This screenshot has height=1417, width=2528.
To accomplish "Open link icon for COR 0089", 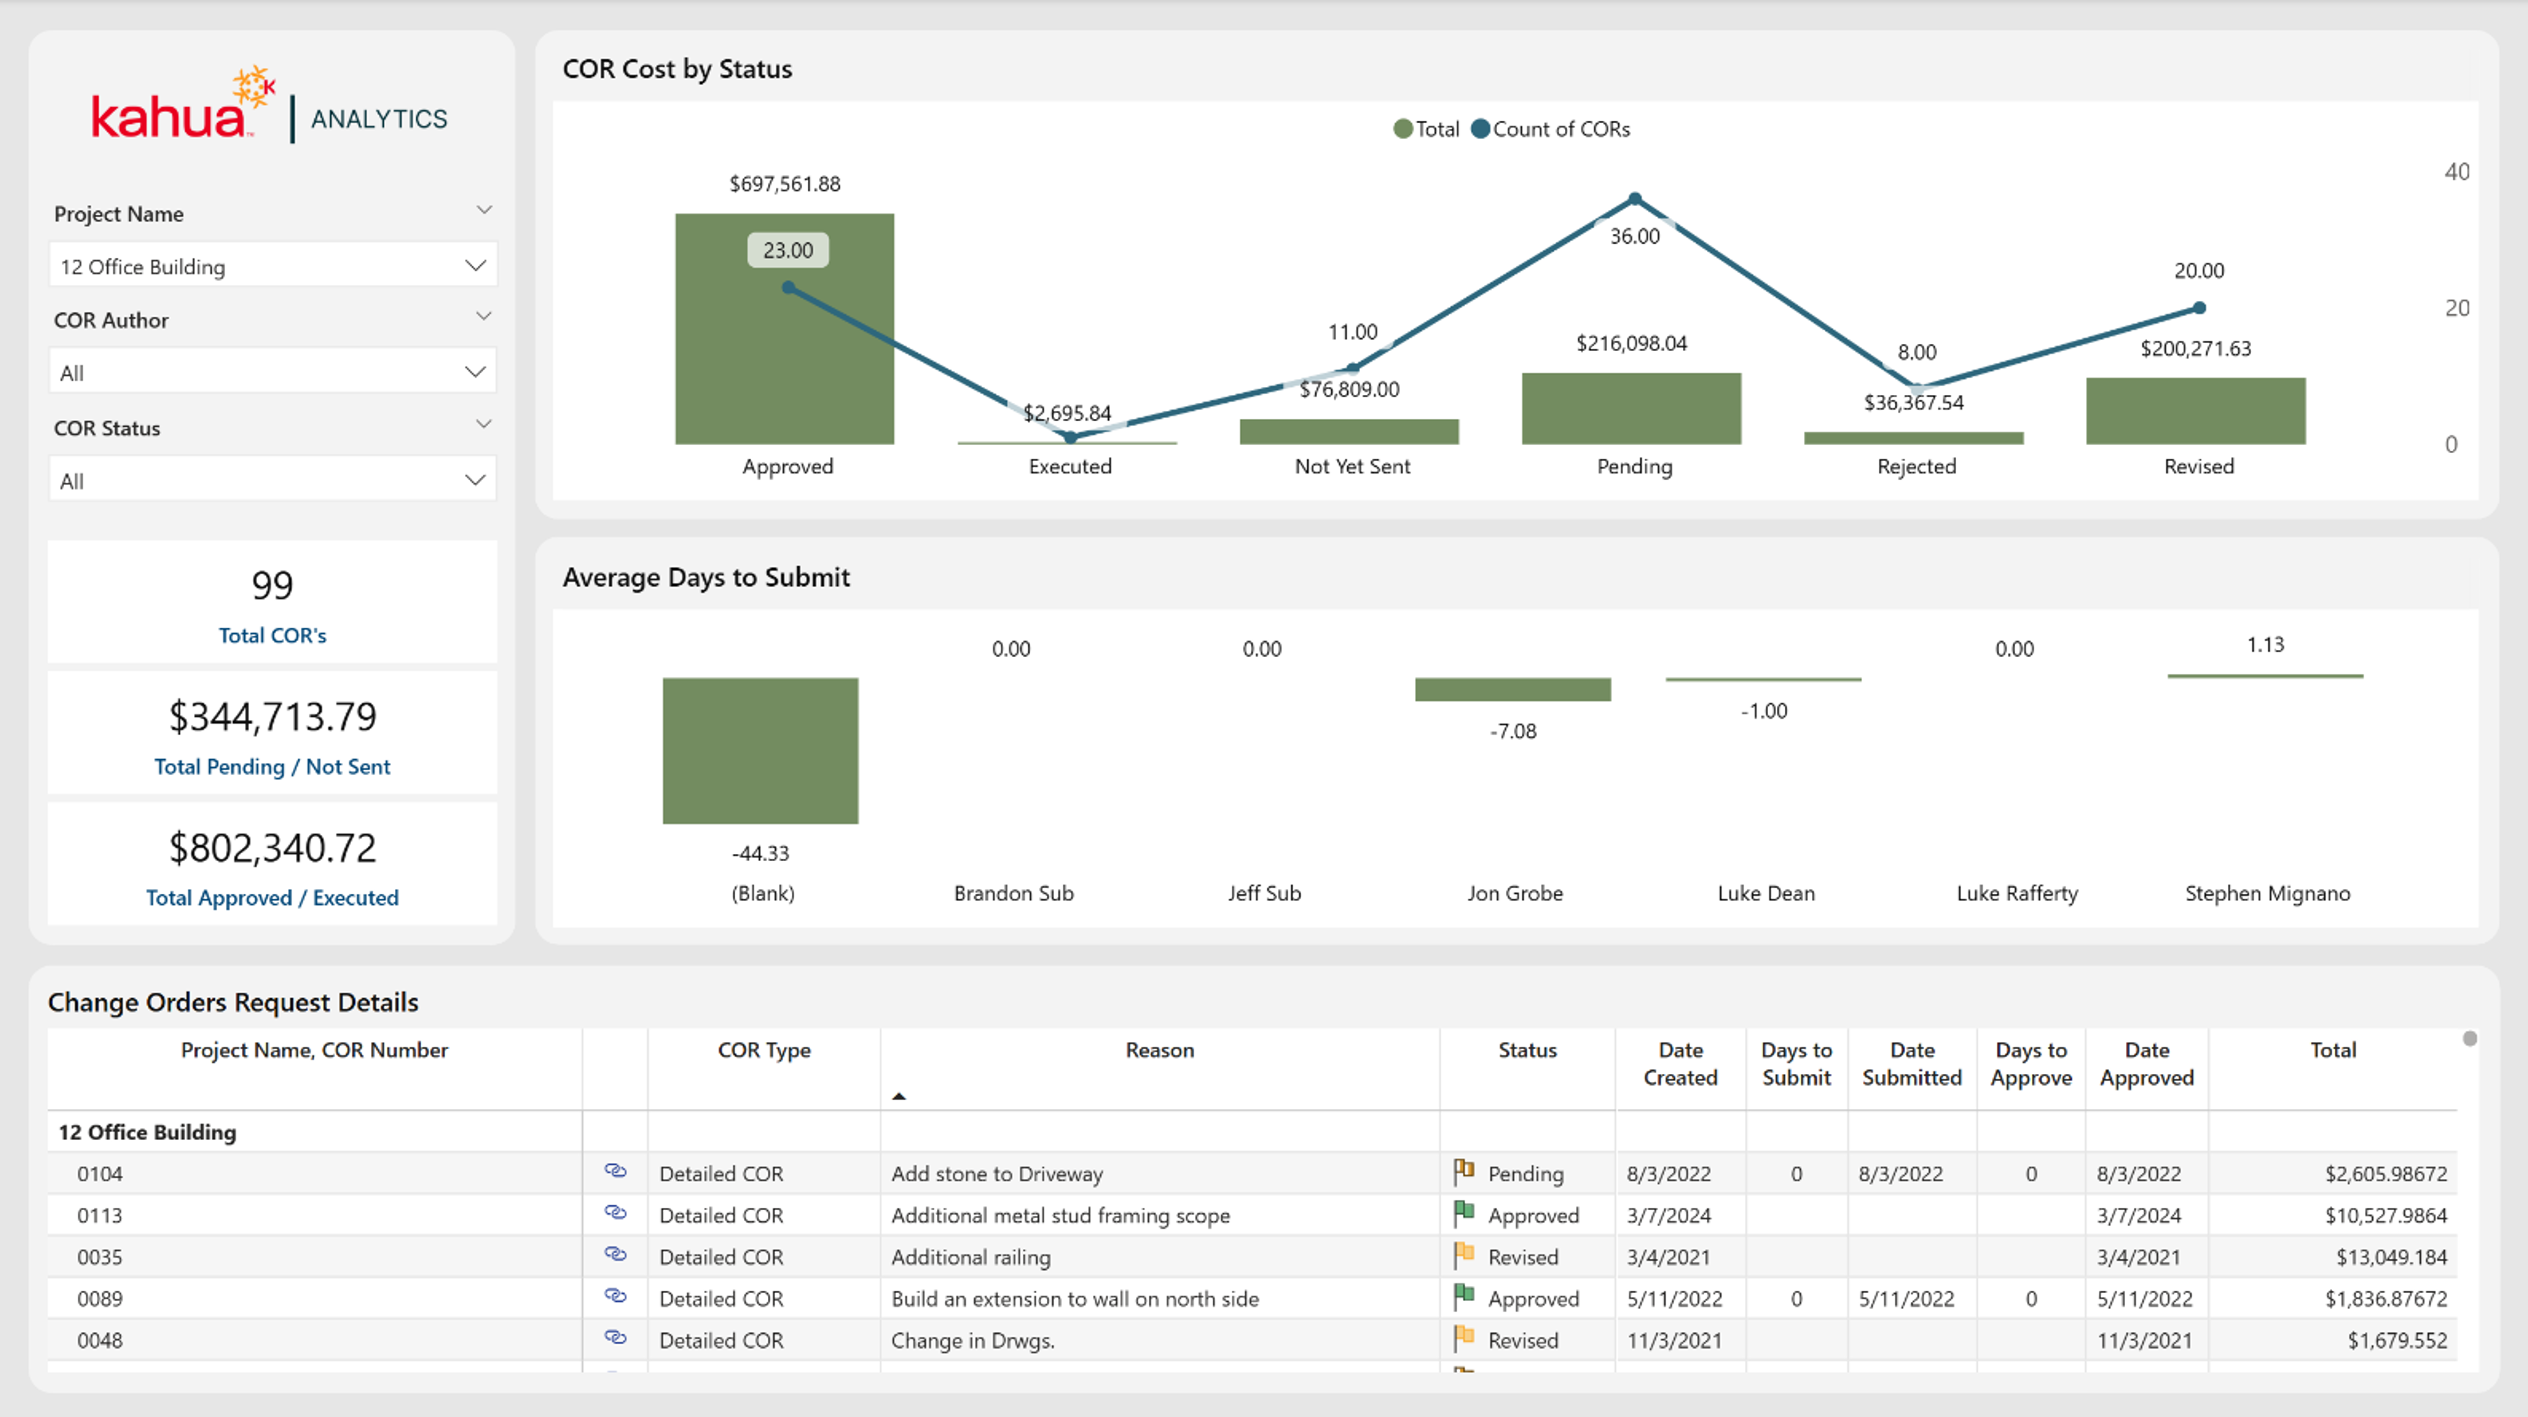I will (615, 1297).
